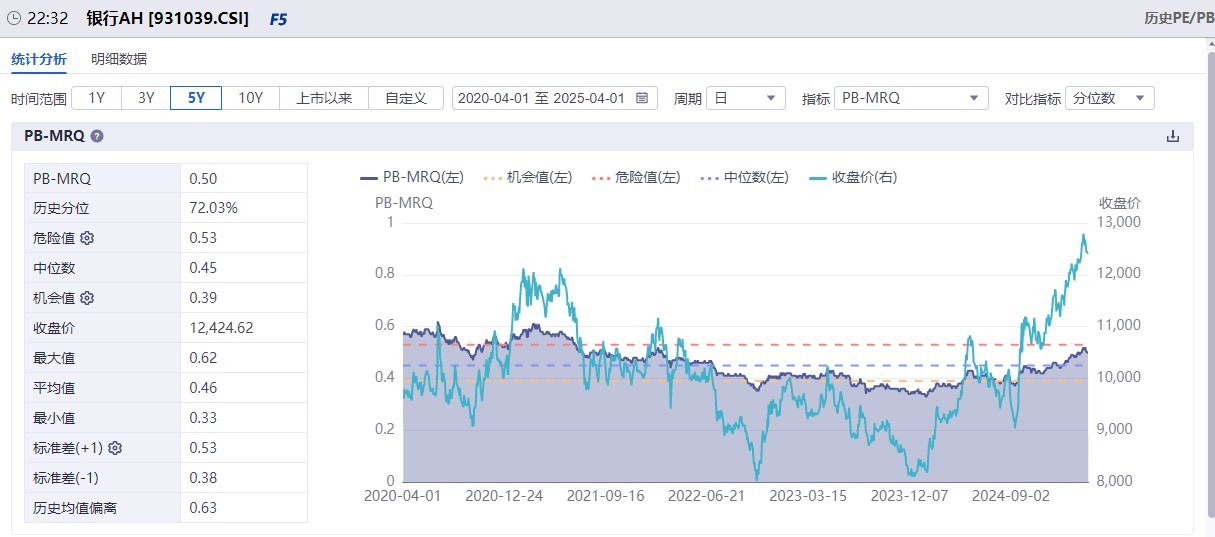The height and width of the screenshot is (537, 1215).
Task: Click the 银行AH [931039.CSI] title
Action: coord(167,19)
